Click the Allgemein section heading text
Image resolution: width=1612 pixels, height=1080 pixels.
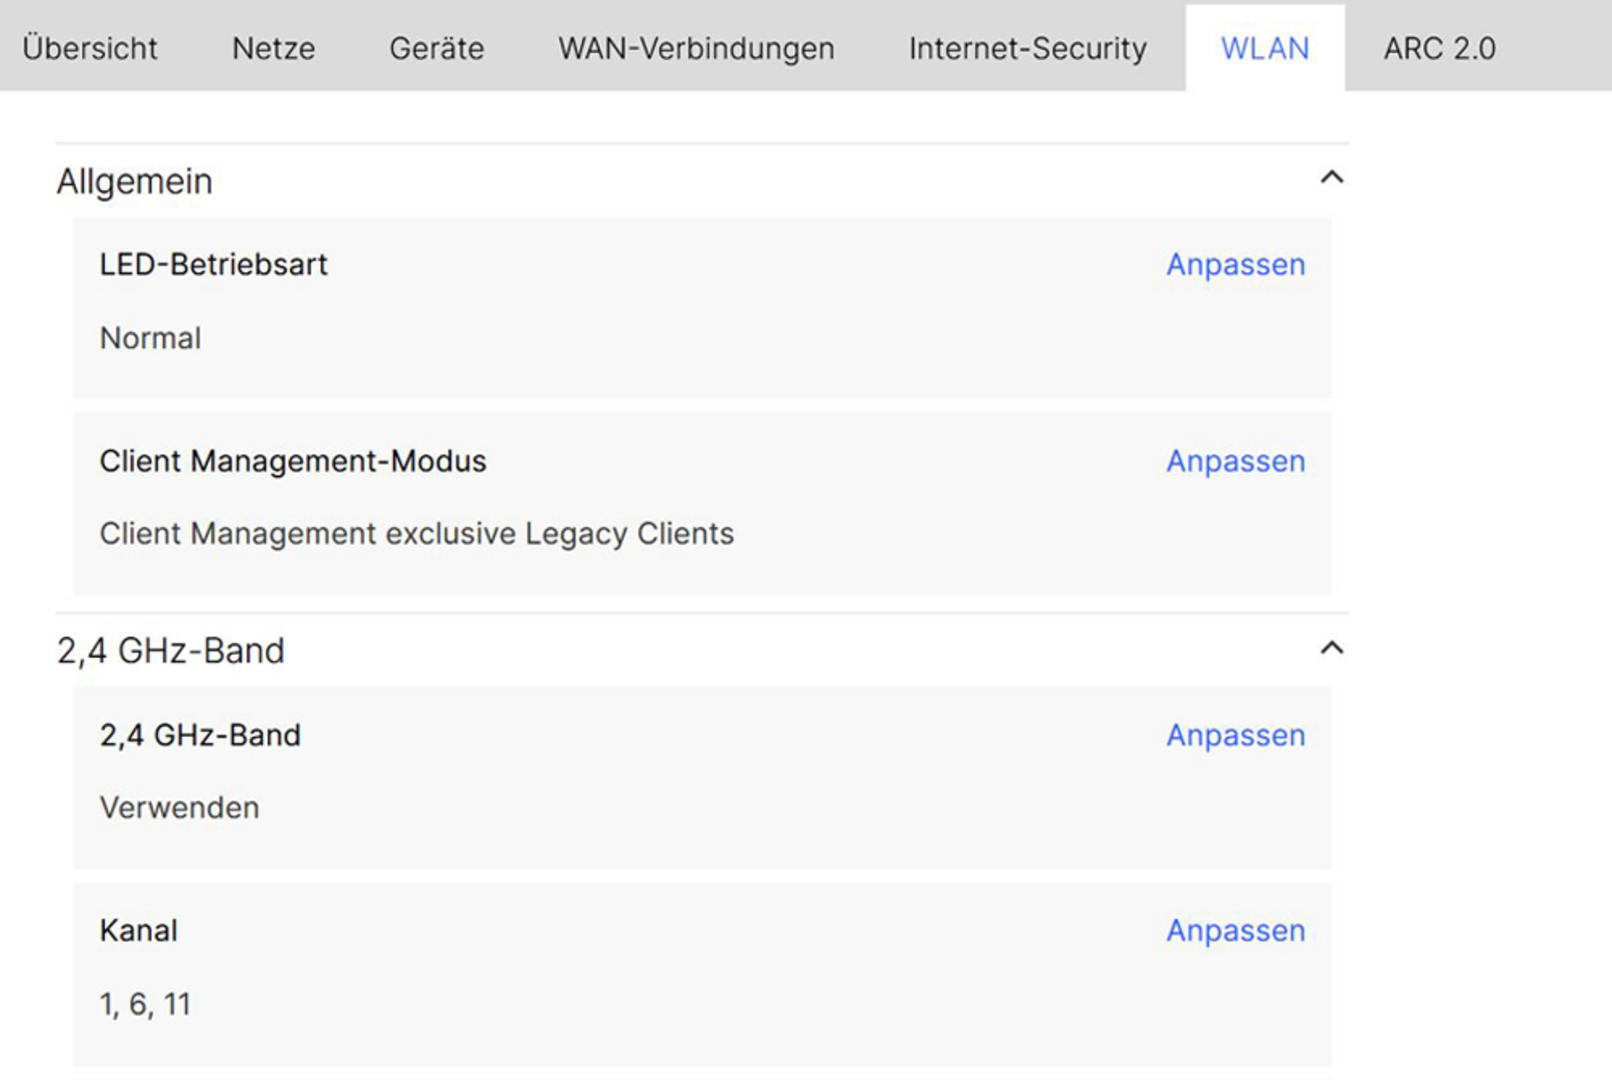click(x=135, y=182)
